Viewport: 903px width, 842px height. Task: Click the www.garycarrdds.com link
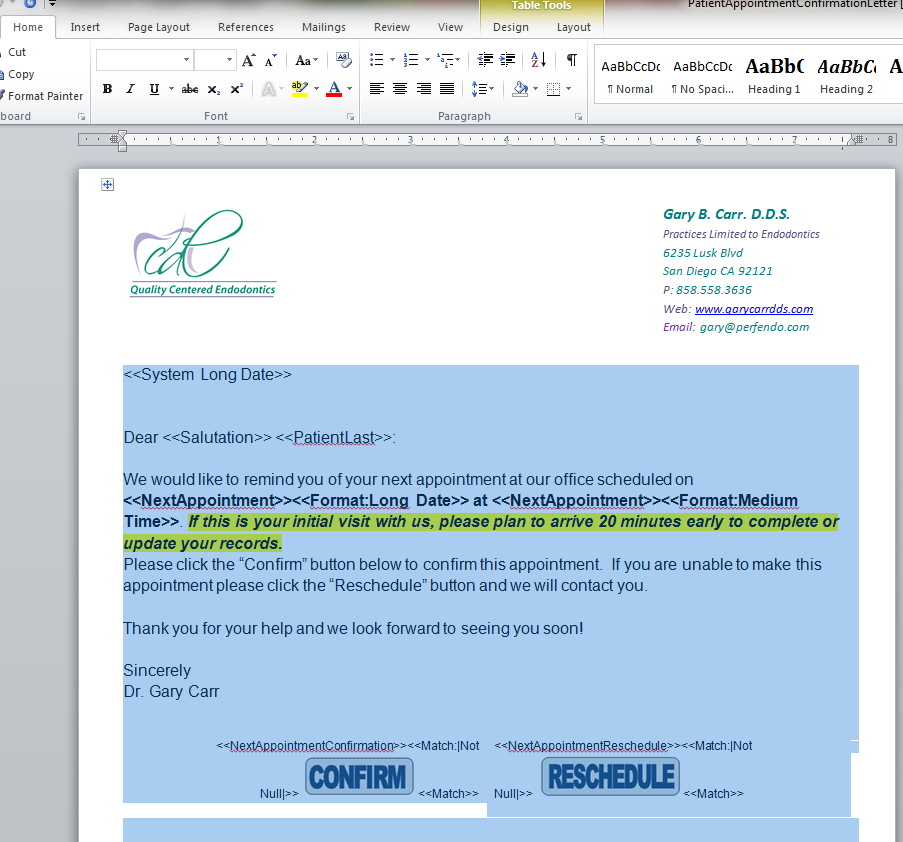coord(753,309)
